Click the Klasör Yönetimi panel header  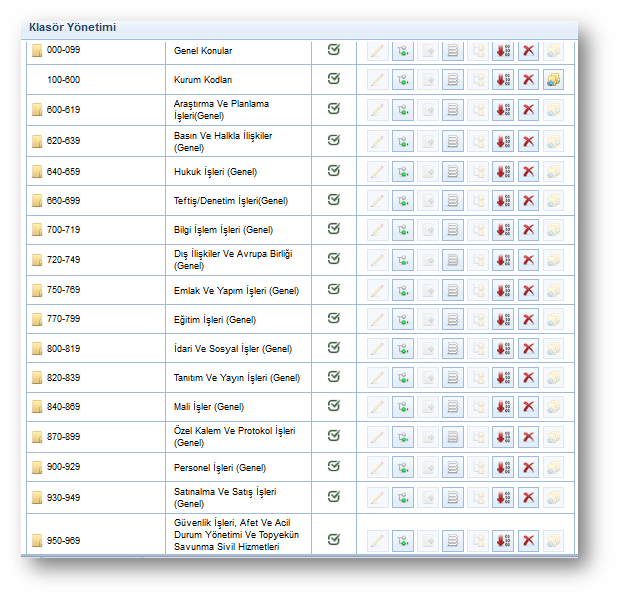[72, 27]
